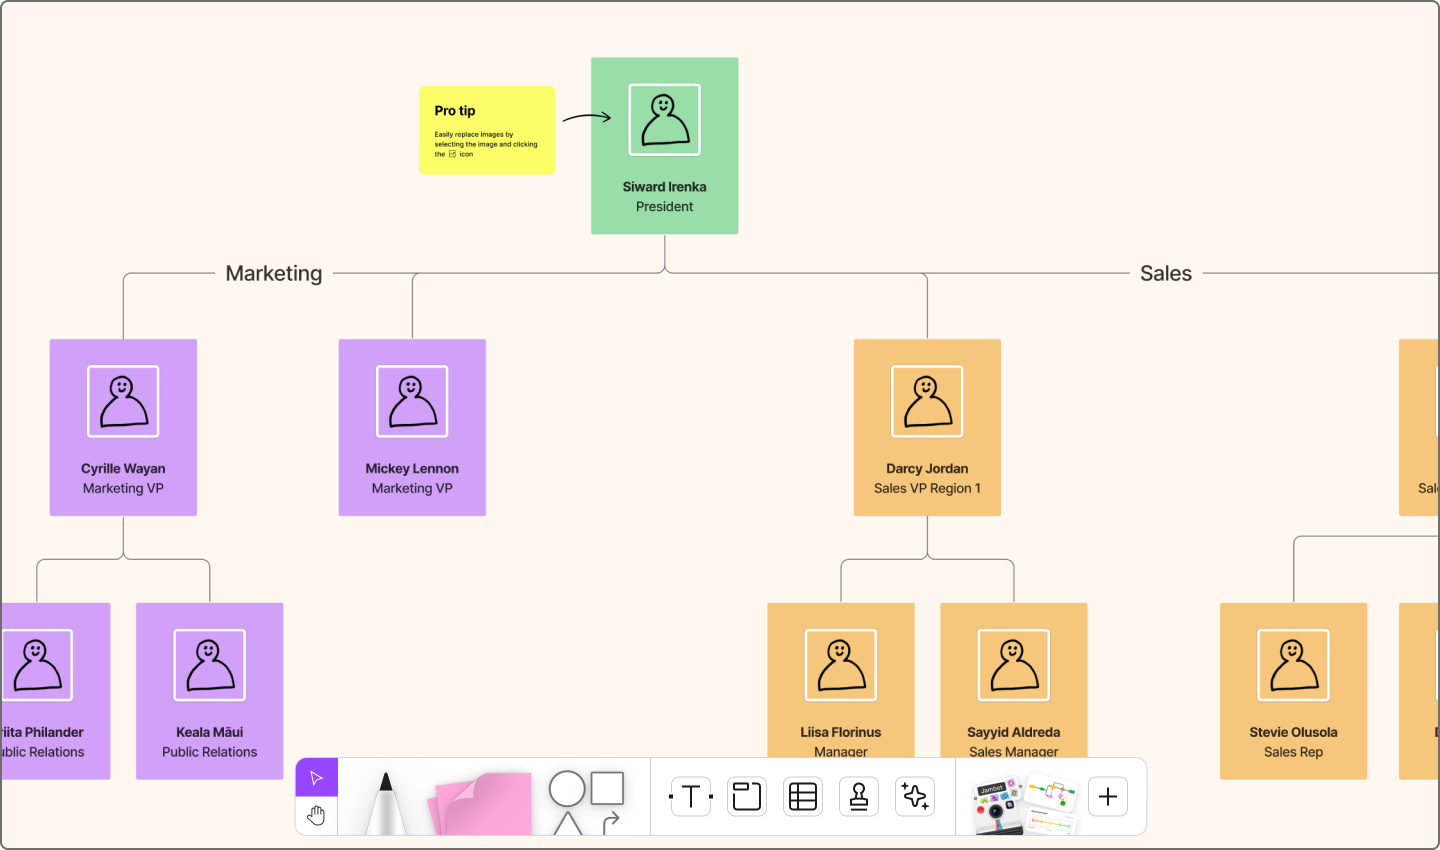This screenshot has height=850, width=1440.
Task: Select the Marker tool
Action: pyautogui.click(x=385, y=800)
